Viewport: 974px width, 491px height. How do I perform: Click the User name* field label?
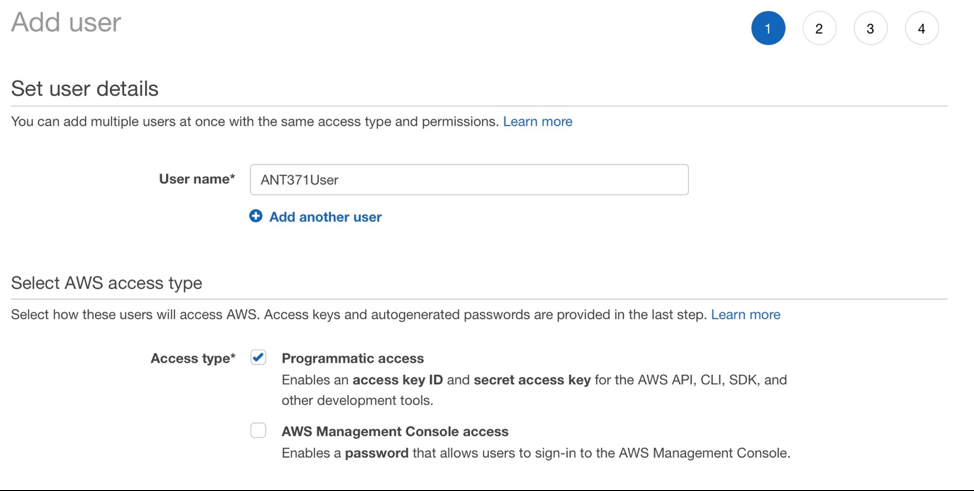click(x=197, y=179)
